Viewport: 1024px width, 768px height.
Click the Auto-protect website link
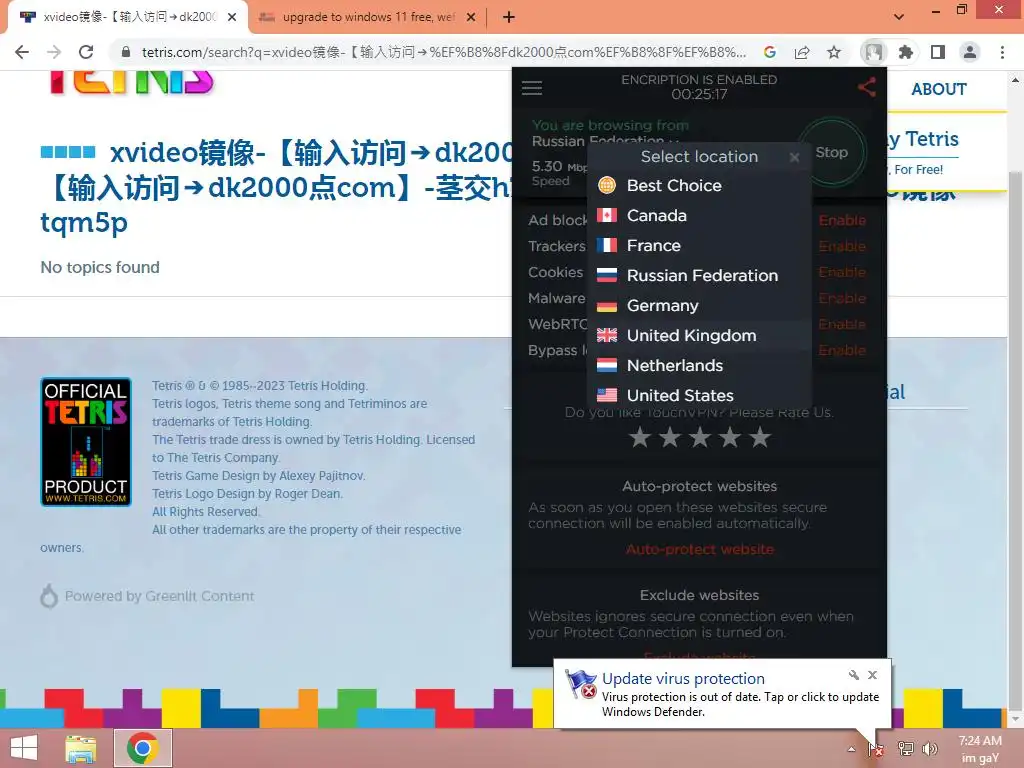[699, 550]
